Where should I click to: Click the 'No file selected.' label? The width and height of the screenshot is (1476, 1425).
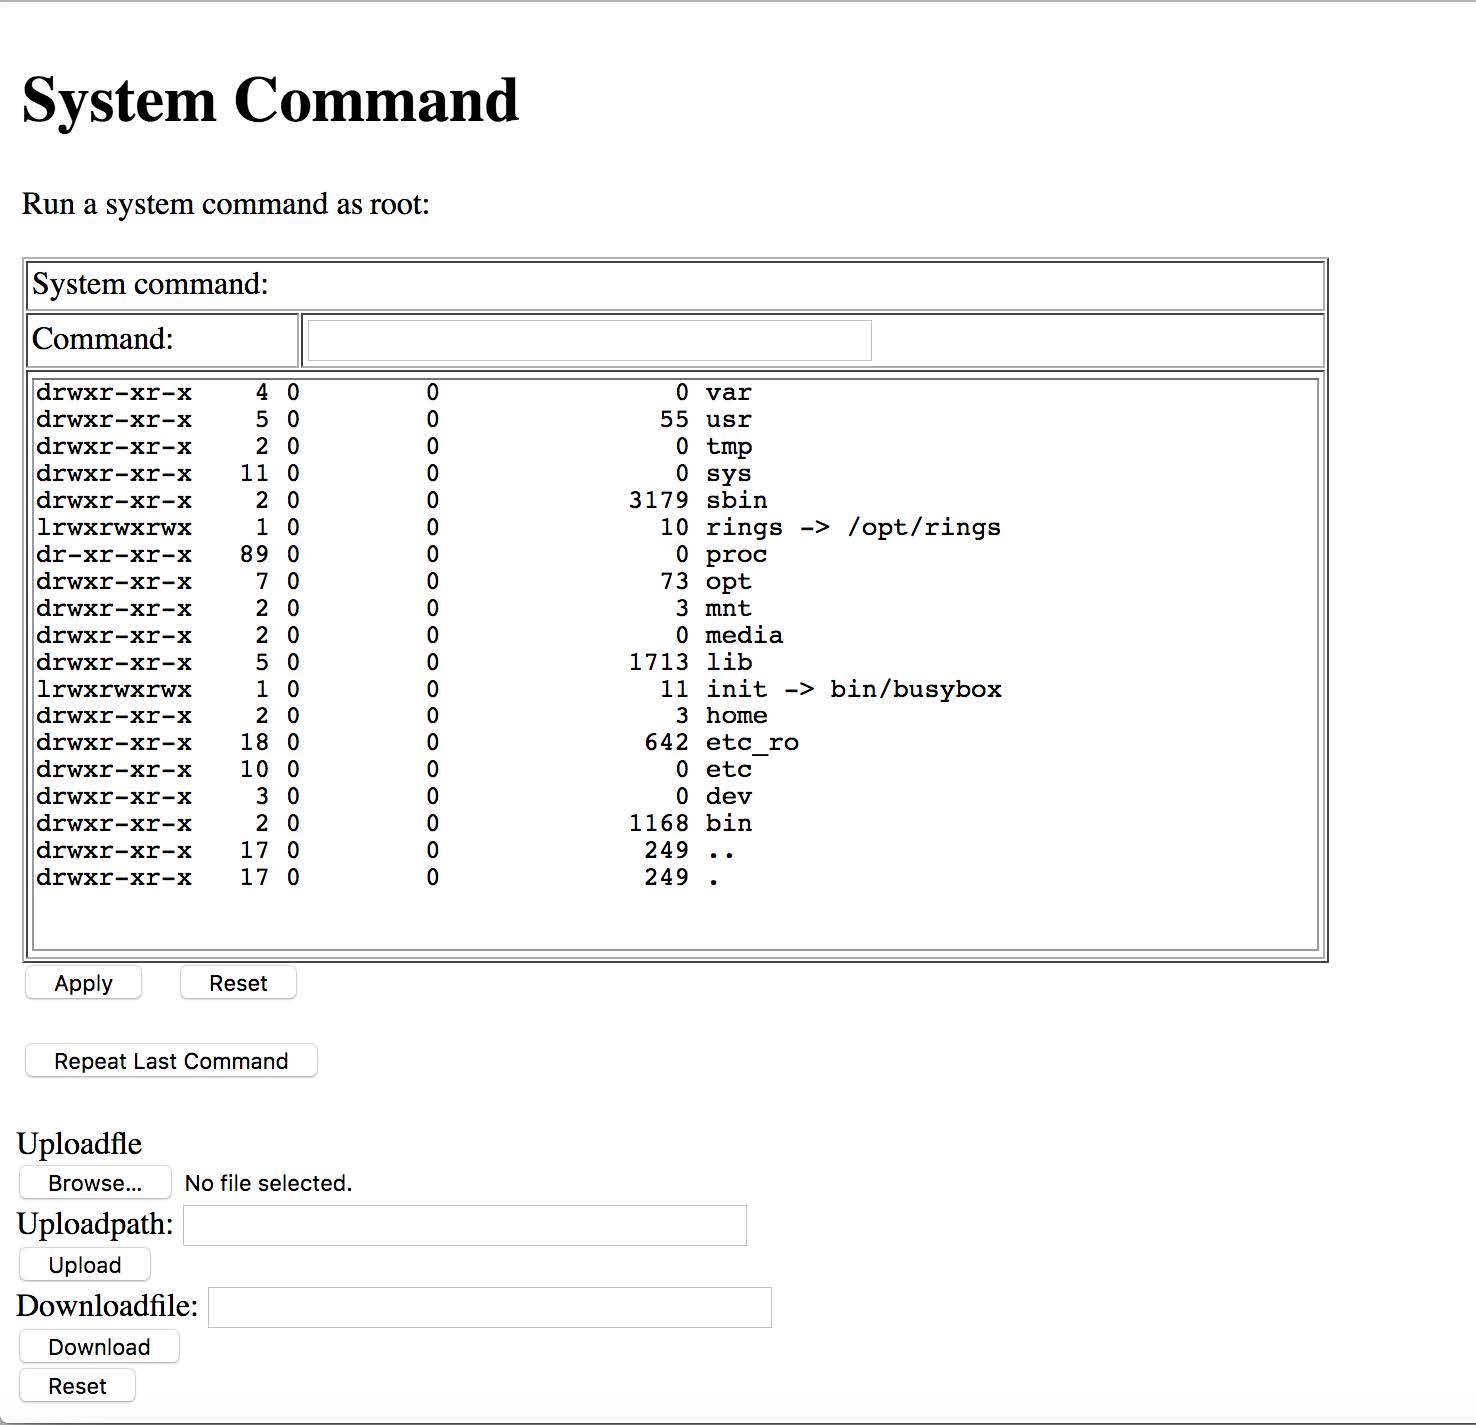(268, 1183)
